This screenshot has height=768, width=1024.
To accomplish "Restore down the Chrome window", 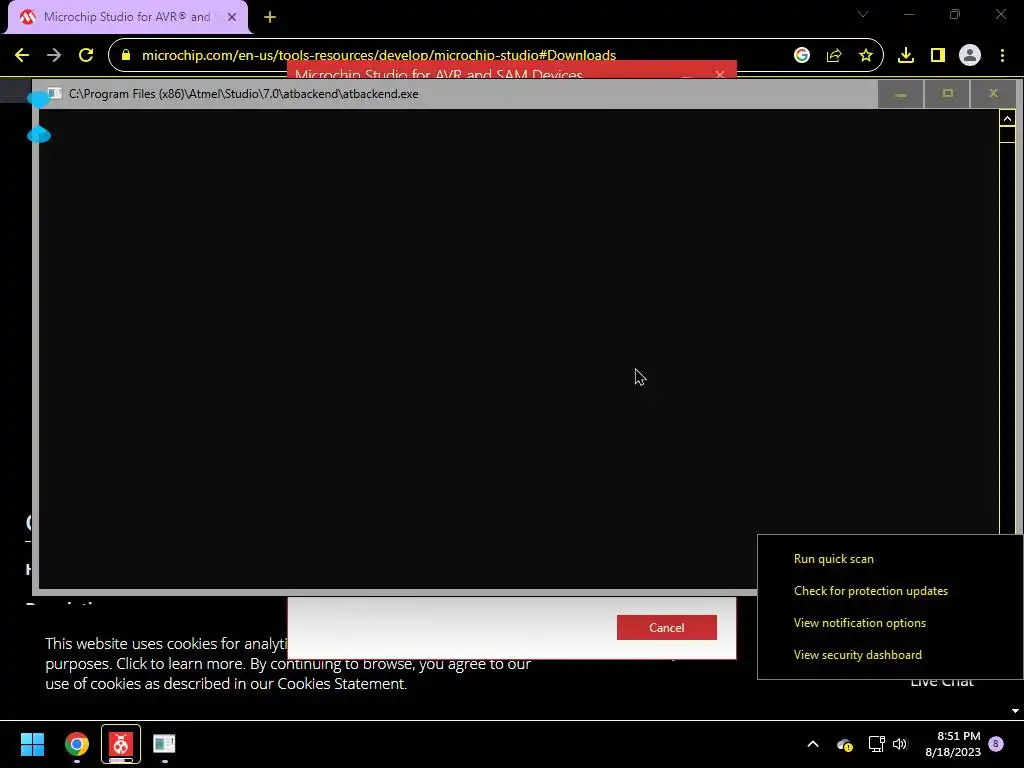I will tap(955, 14).
